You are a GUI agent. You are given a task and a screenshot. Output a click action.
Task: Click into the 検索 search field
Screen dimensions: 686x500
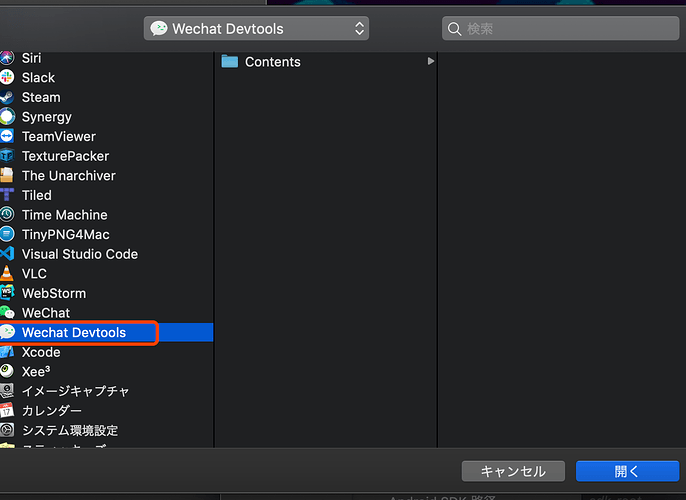click(560, 28)
